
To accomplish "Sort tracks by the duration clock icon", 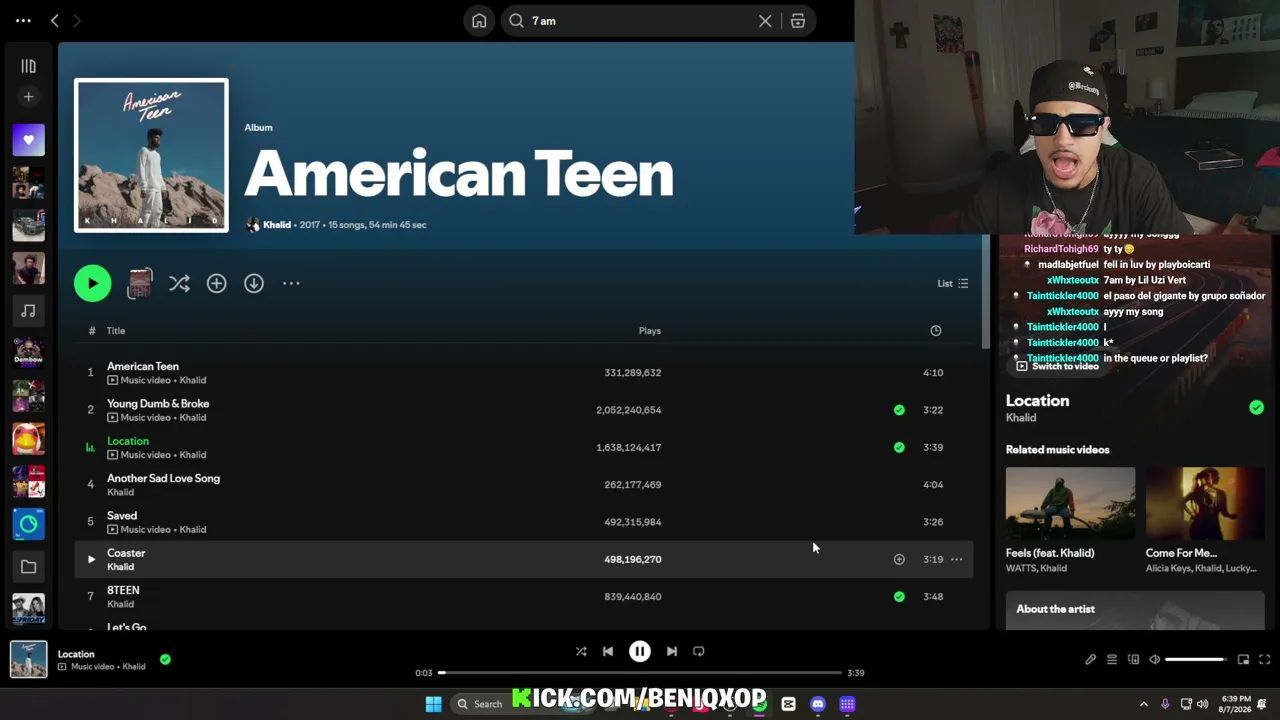I will click(936, 331).
